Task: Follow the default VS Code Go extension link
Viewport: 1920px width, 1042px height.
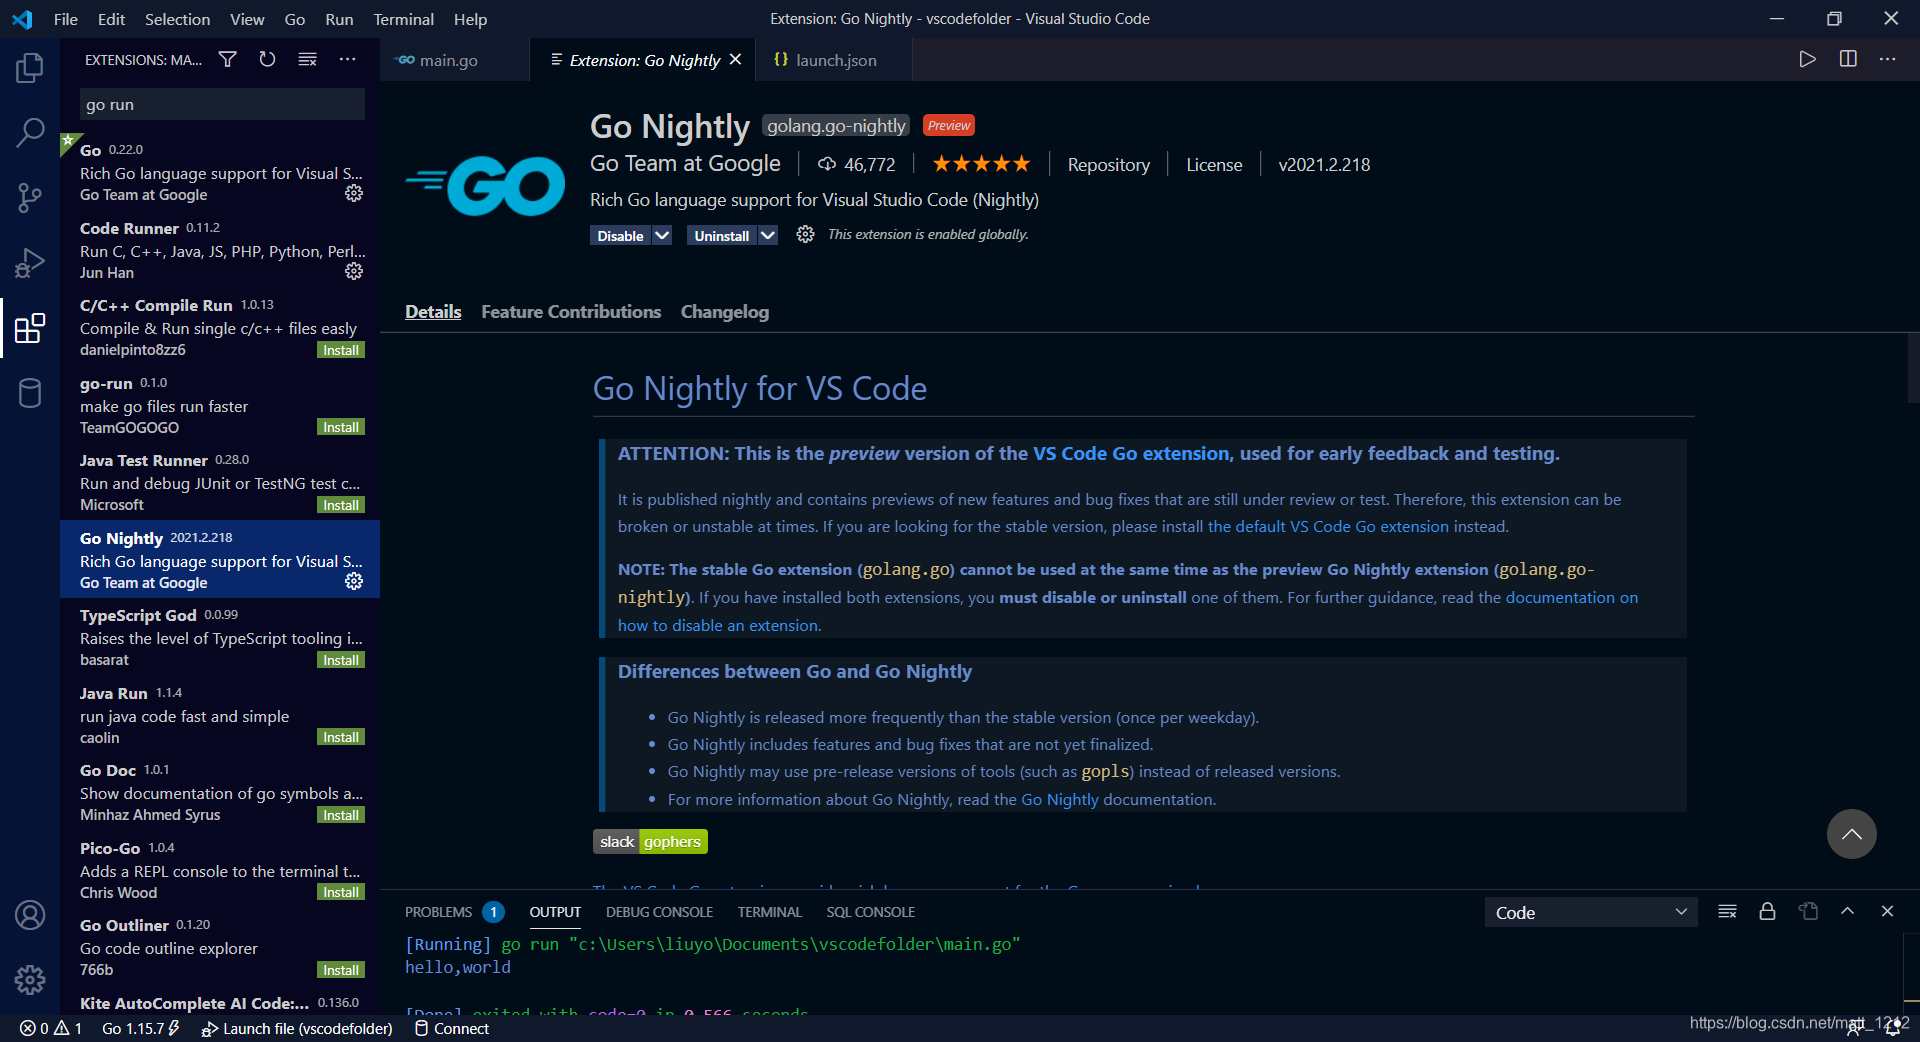Action: (x=1328, y=526)
